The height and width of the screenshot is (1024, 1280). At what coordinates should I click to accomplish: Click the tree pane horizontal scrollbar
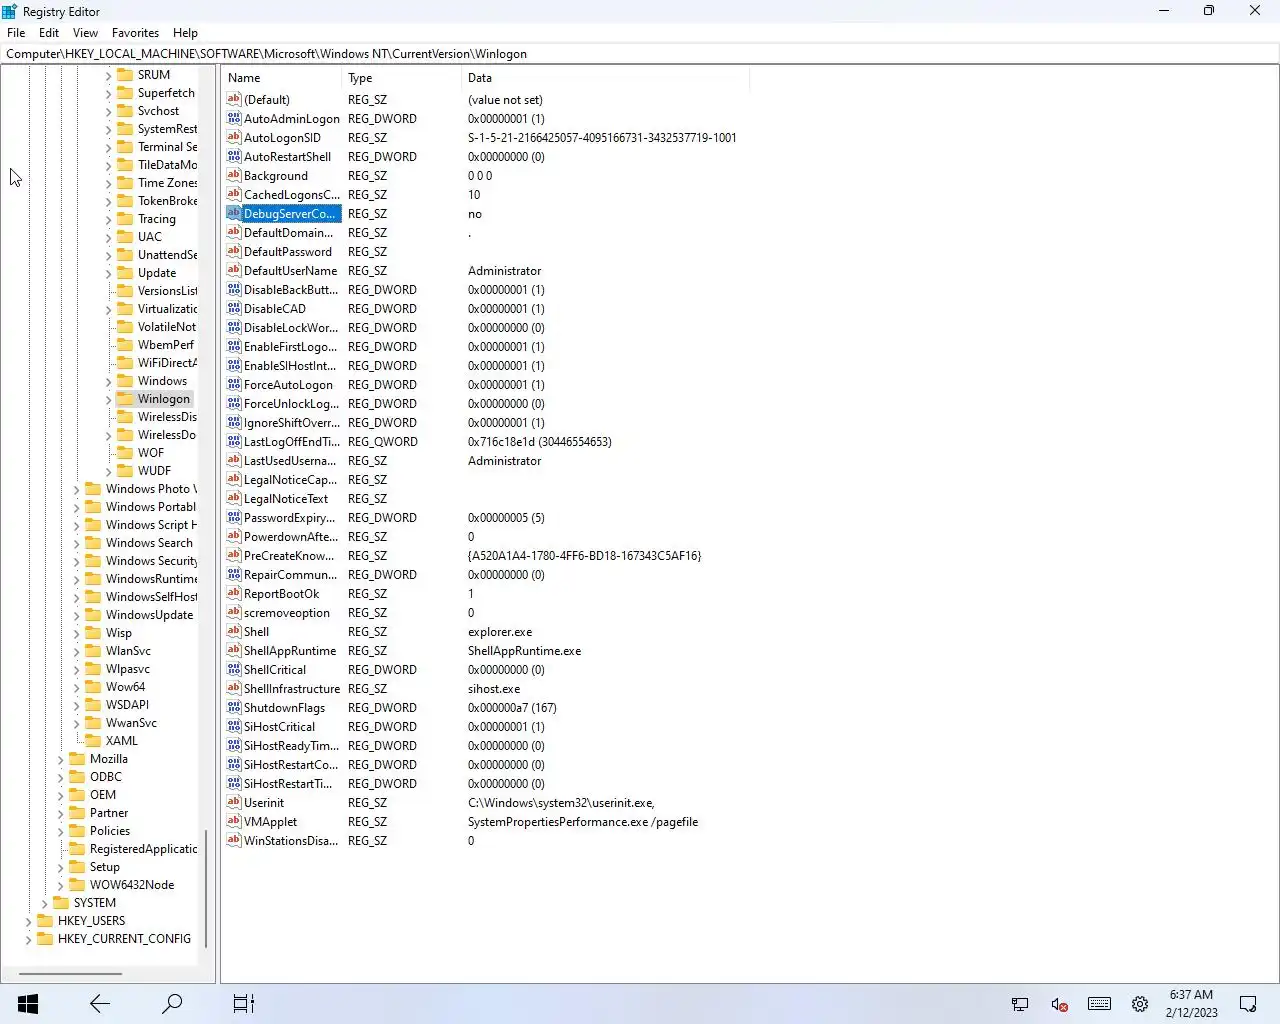[70, 973]
